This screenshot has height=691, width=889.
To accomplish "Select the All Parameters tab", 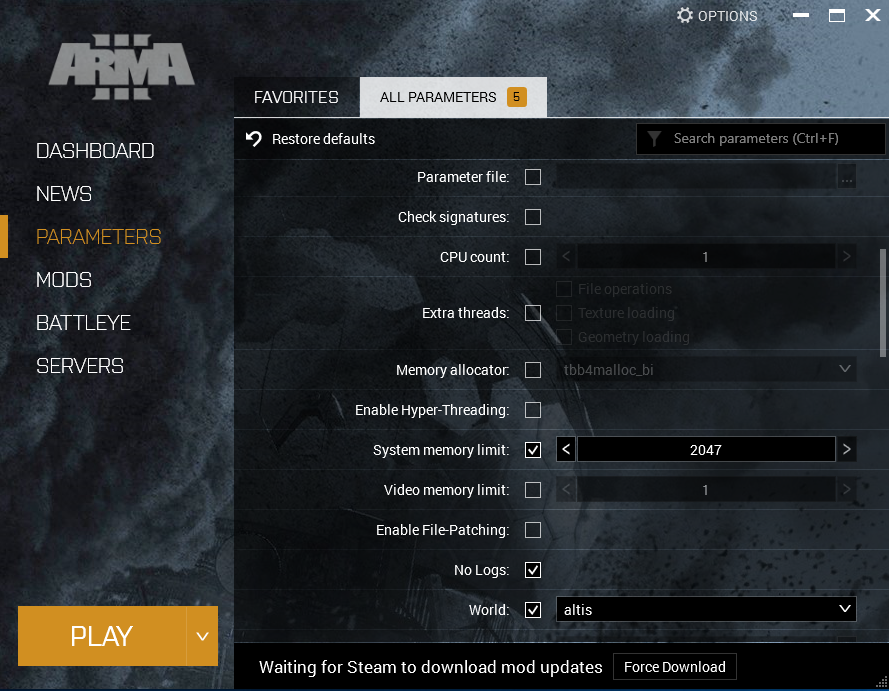I will [x=453, y=97].
